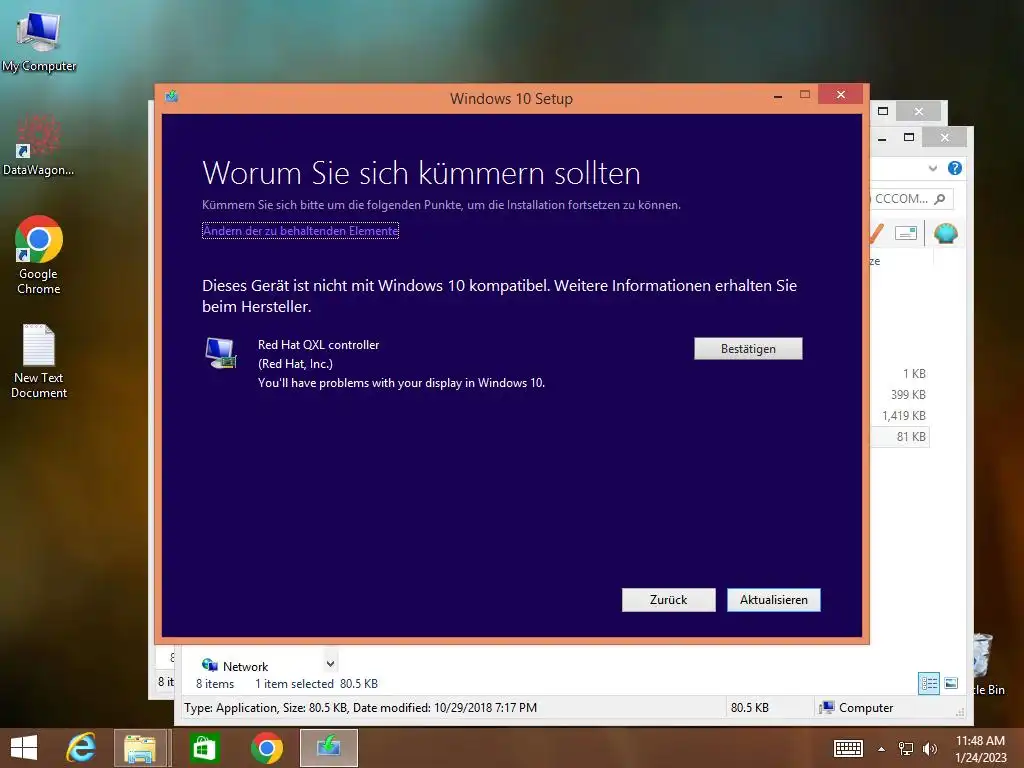Click the Zurück button
The width and height of the screenshot is (1024, 768).
click(668, 600)
